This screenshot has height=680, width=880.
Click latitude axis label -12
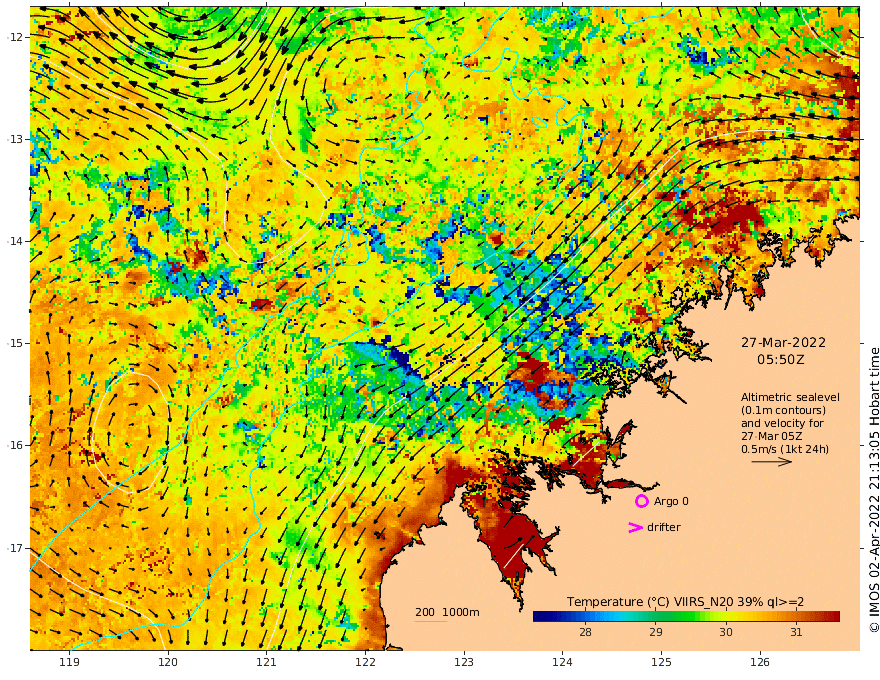click(14, 37)
